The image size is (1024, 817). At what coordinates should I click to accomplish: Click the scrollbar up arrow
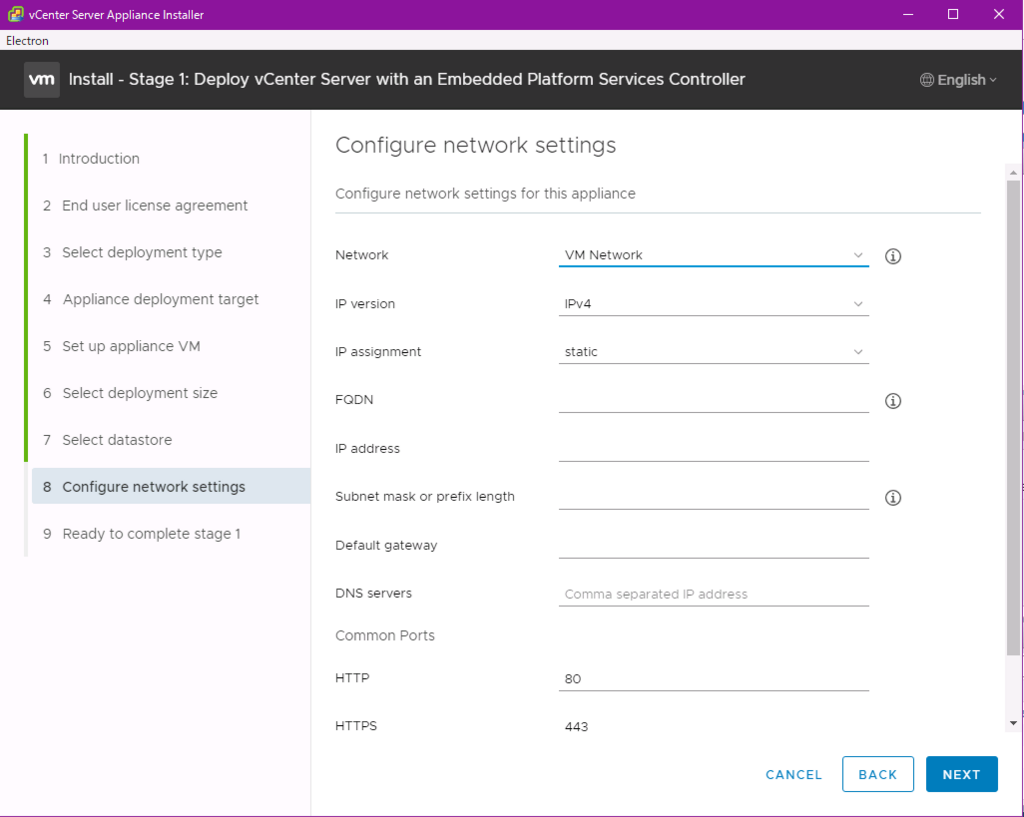pyautogui.click(x=1013, y=173)
